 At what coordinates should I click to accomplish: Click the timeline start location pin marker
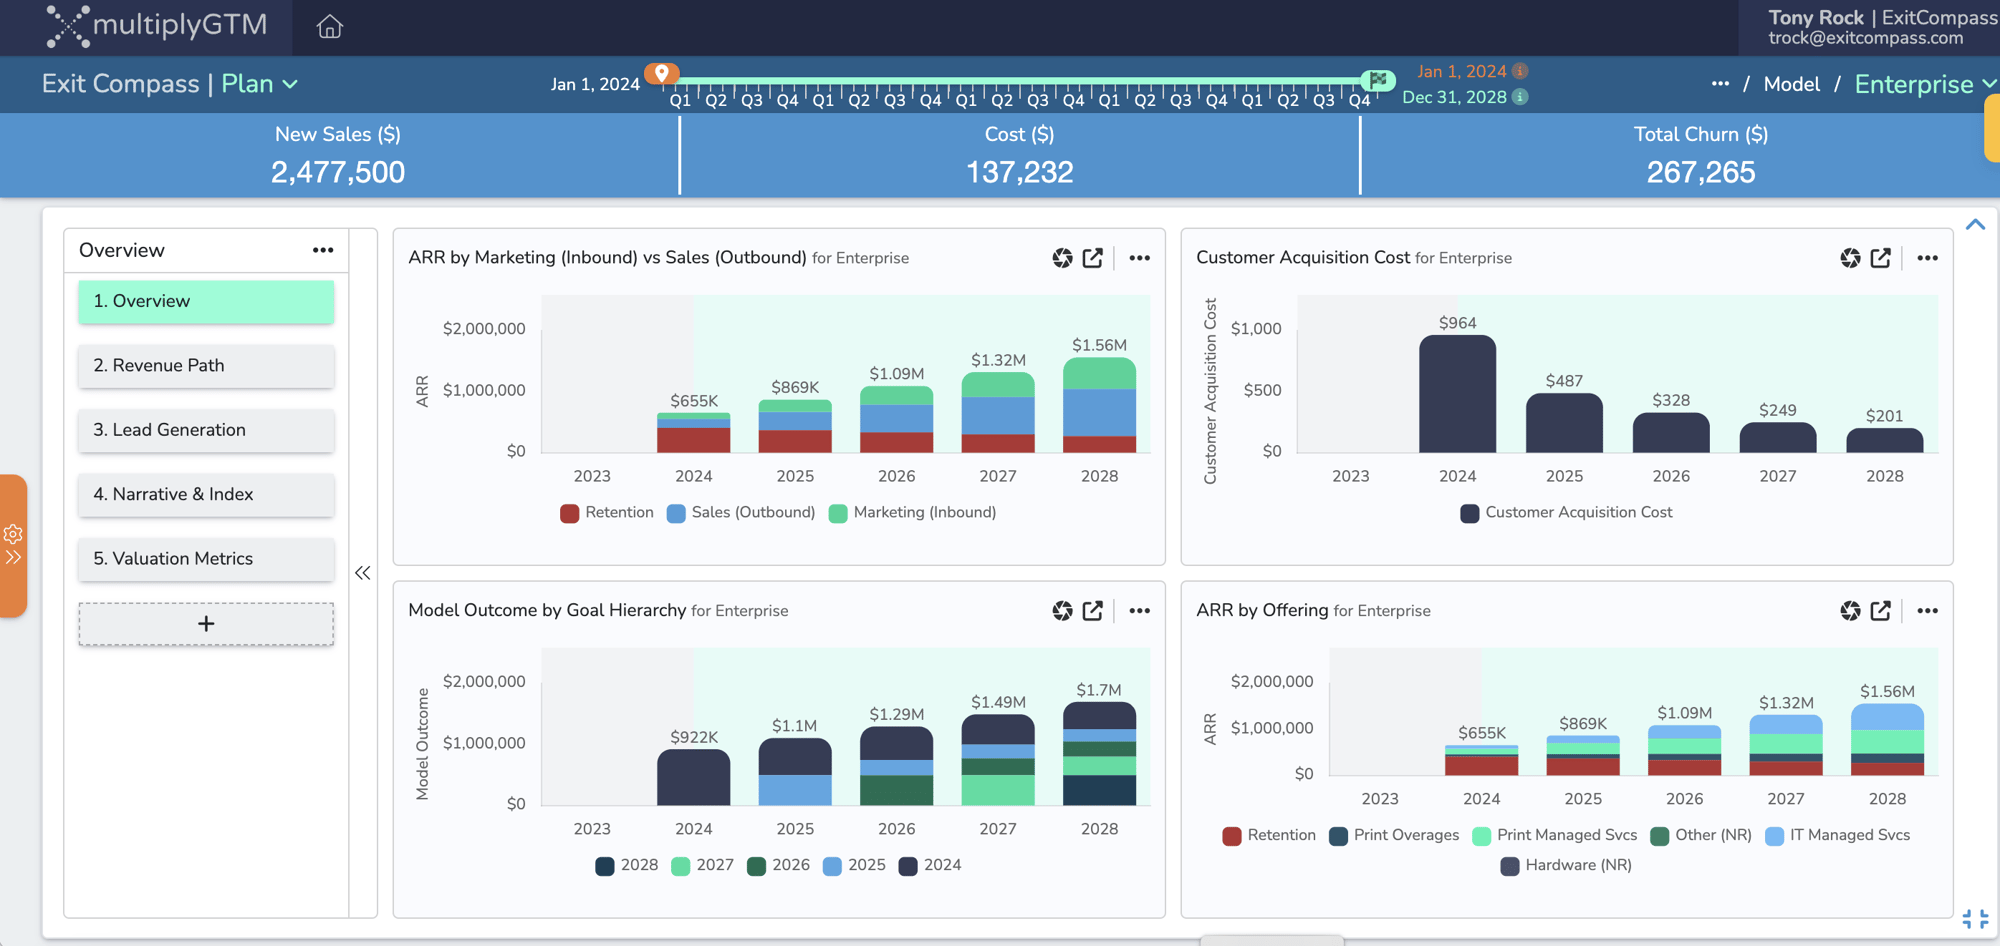tap(661, 73)
